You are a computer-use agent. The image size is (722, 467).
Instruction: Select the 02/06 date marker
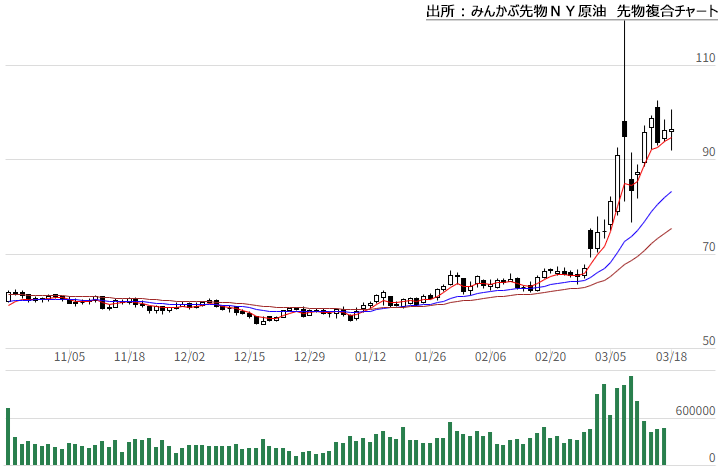point(490,356)
